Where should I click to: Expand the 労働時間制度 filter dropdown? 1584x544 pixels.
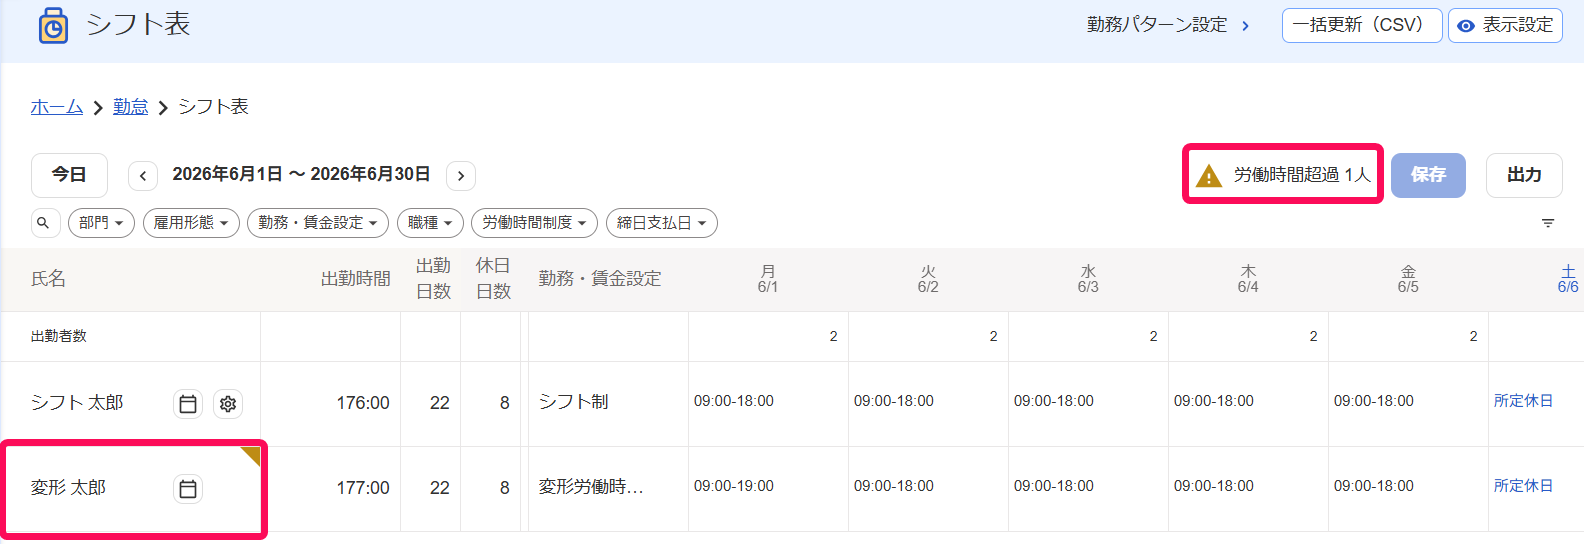pos(534,223)
